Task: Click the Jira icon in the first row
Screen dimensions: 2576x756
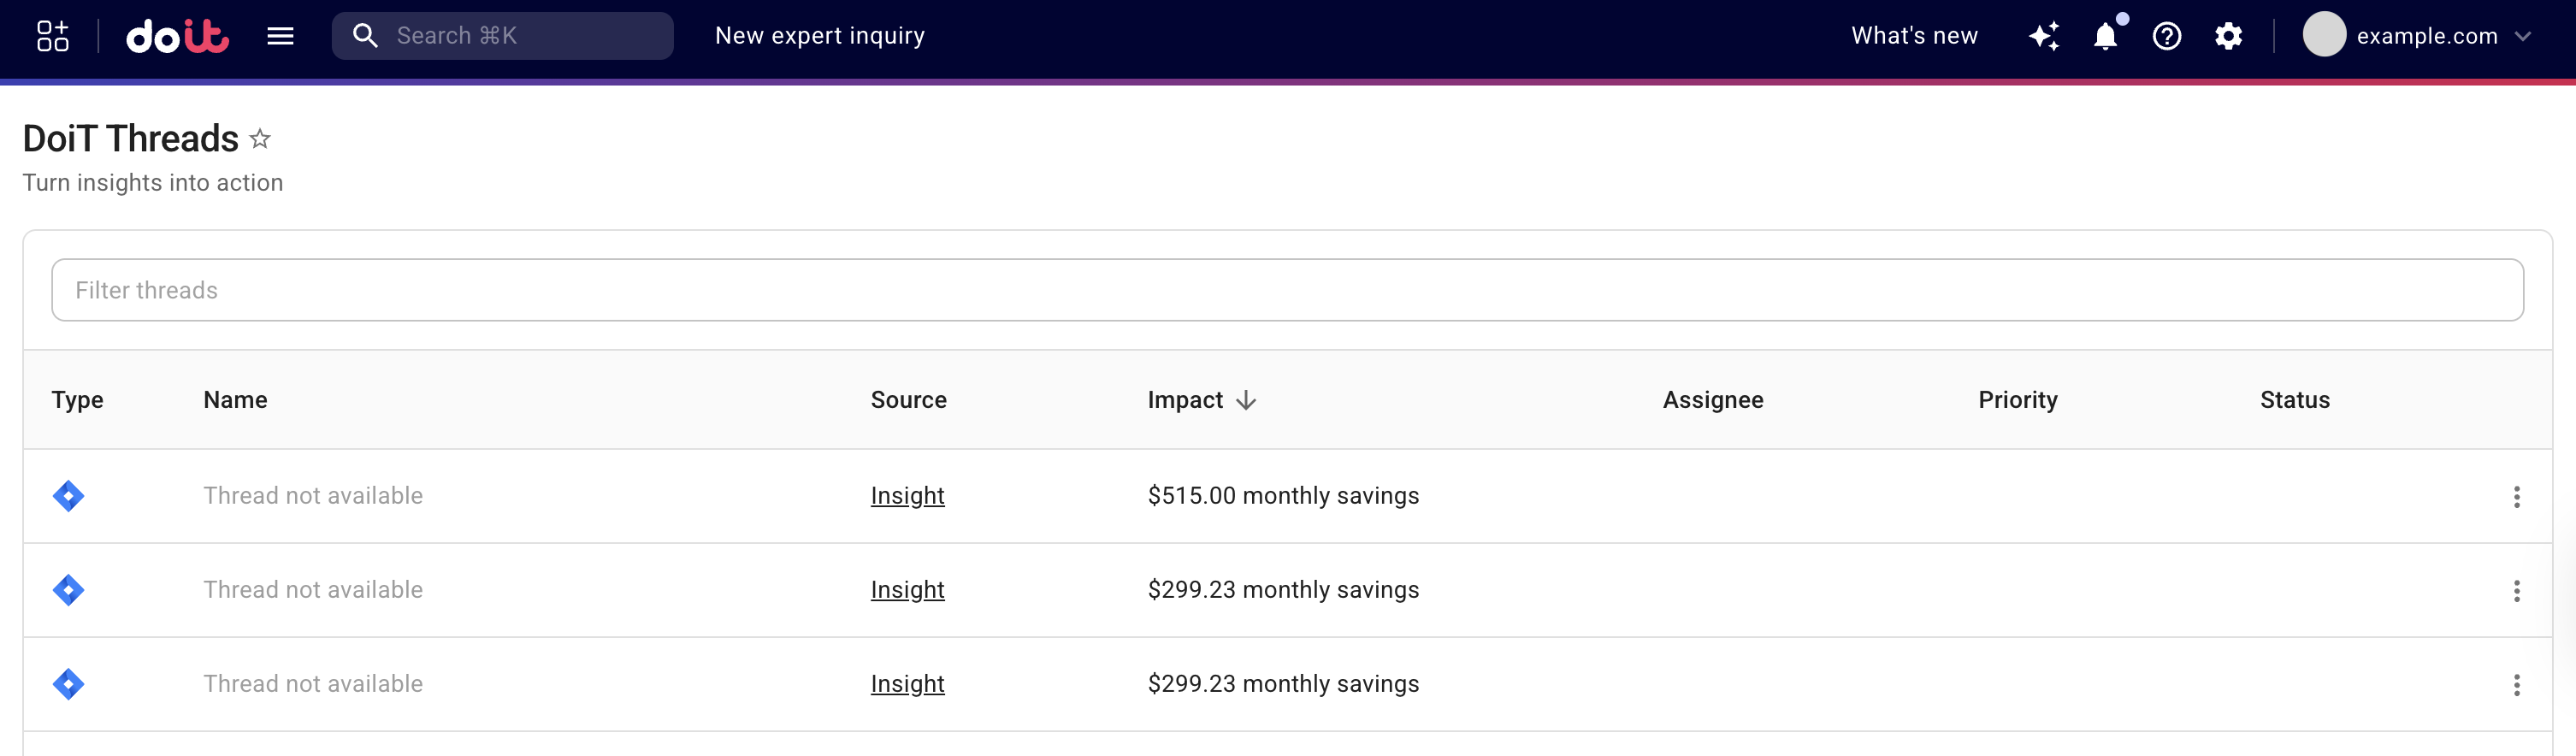Action: pos(68,496)
